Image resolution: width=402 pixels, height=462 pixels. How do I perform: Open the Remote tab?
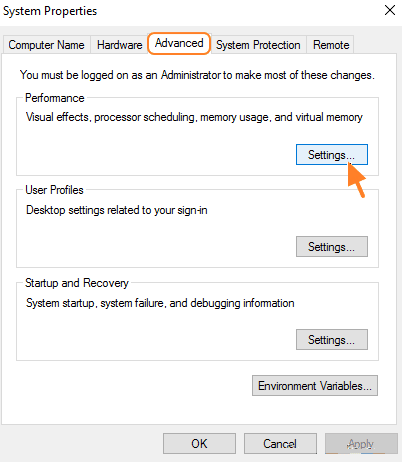click(x=331, y=45)
